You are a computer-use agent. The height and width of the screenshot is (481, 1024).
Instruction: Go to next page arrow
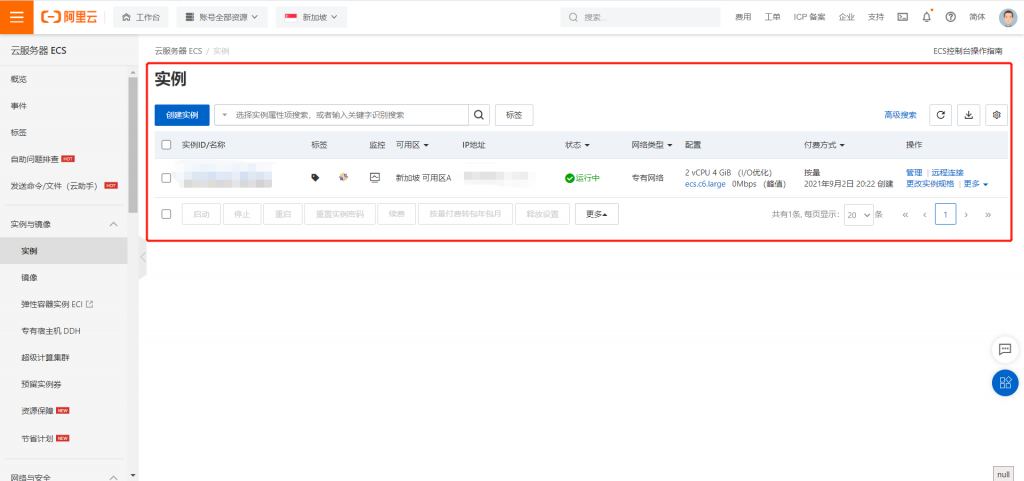point(966,214)
